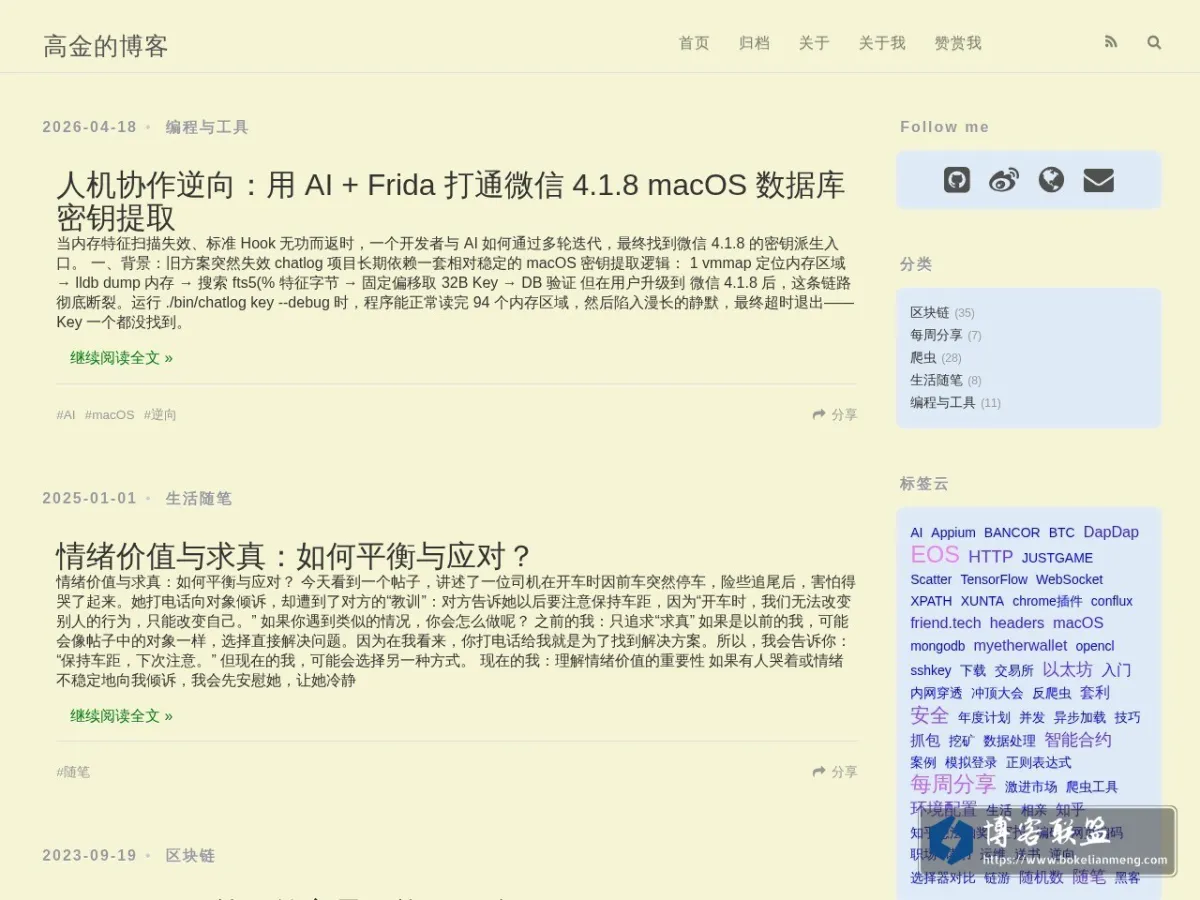Share the 人机协作逆向 post via 分享
Screen dimensions: 1200x900
point(835,414)
